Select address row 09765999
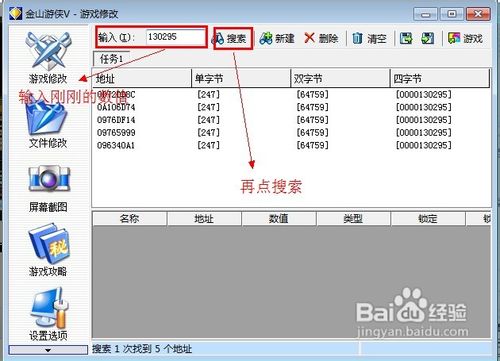 click(x=116, y=133)
